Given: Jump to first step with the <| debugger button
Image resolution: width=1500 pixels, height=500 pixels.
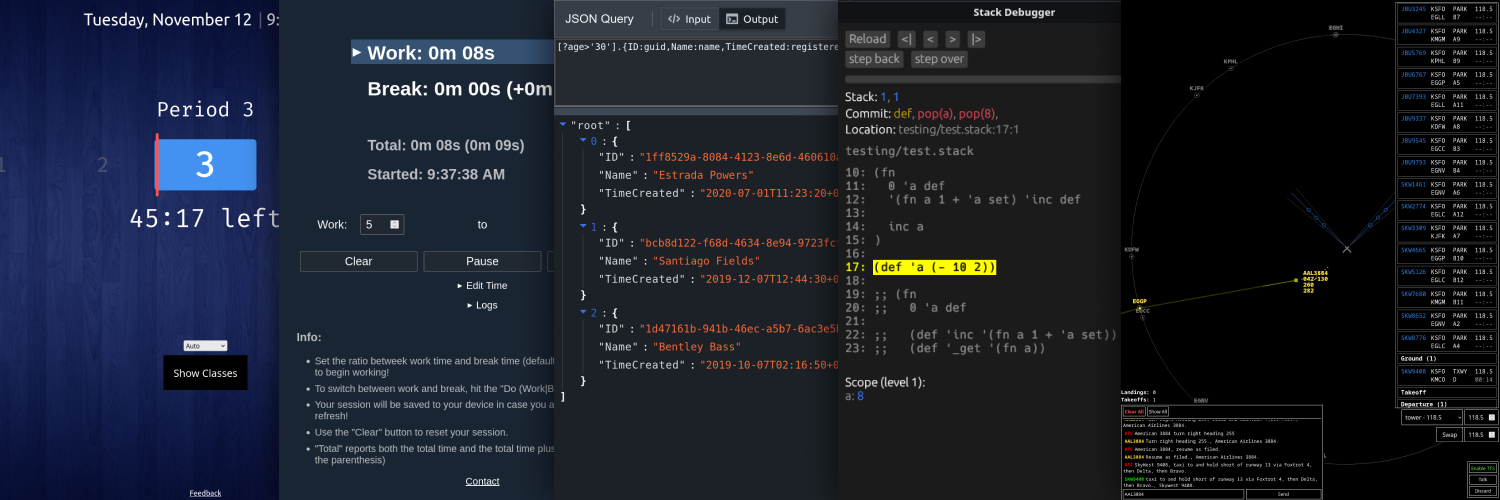Looking at the screenshot, I should click(906, 39).
